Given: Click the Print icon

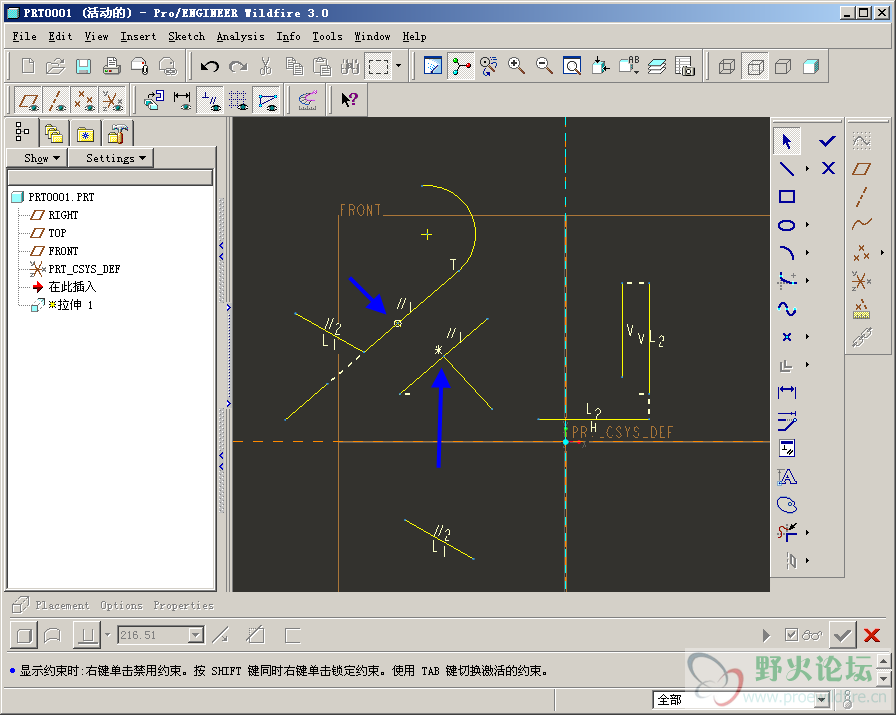Looking at the screenshot, I should 111,66.
